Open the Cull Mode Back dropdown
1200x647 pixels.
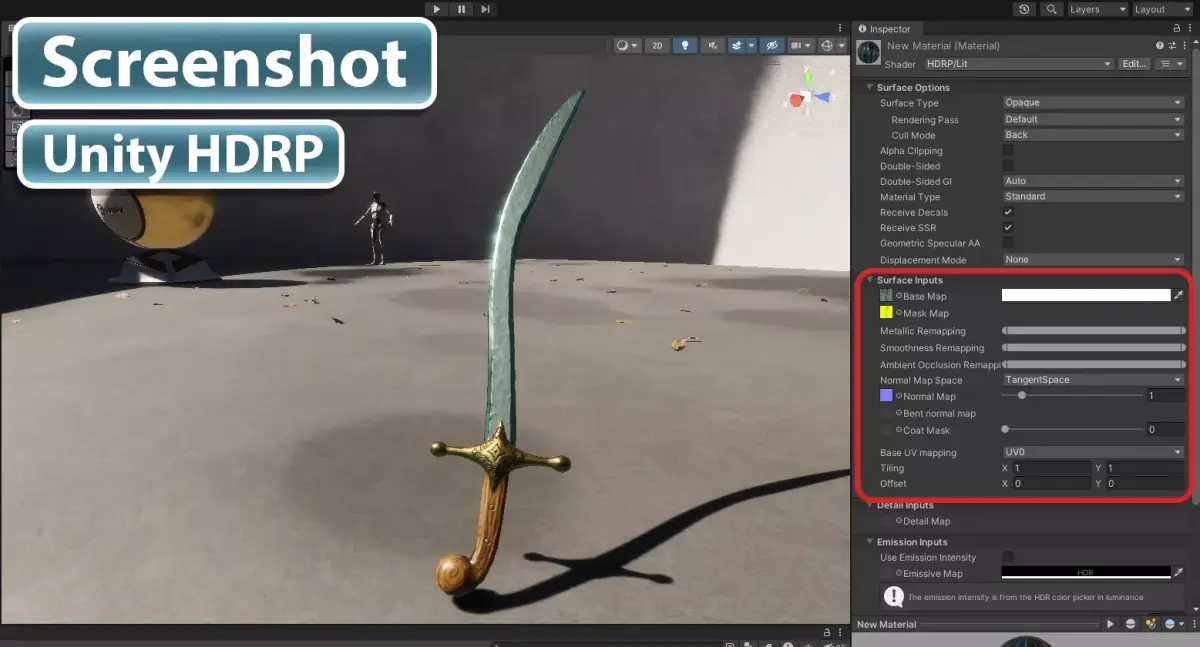[x=1093, y=135]
